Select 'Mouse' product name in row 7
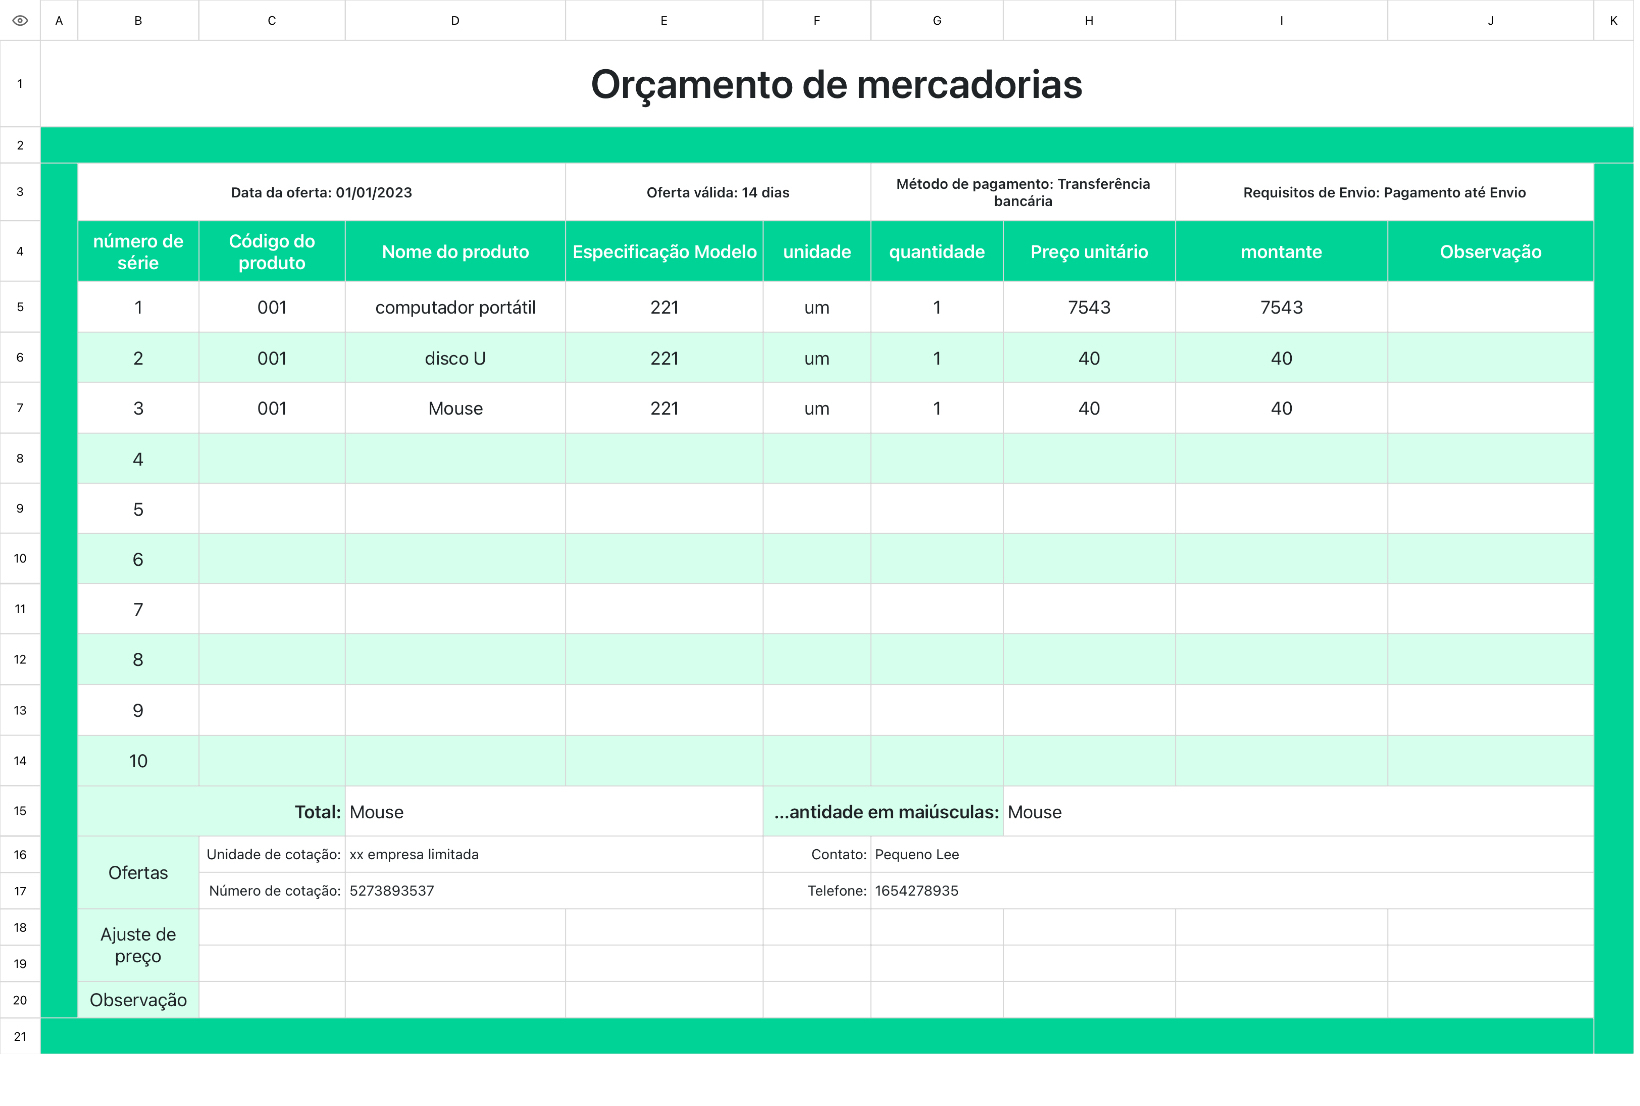This screenshot has width=1640, height=1106. (x=455, y=408)
